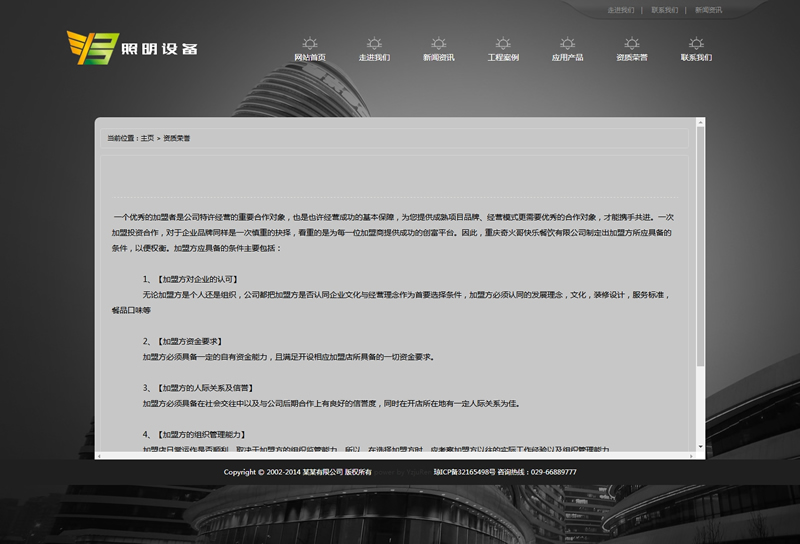Click the lamp icon above 资质荣誉

(x=632, y=43)
